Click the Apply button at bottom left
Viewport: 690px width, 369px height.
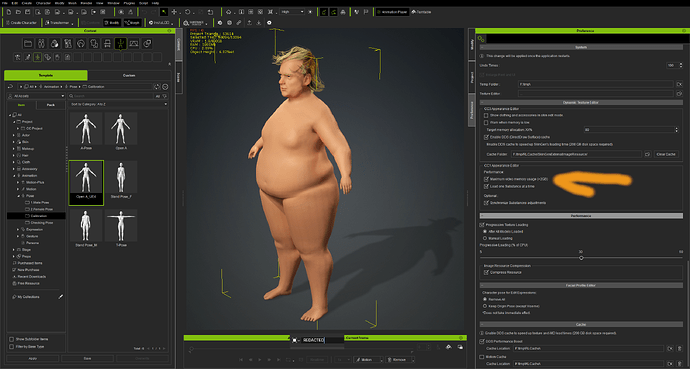[33, 358]
